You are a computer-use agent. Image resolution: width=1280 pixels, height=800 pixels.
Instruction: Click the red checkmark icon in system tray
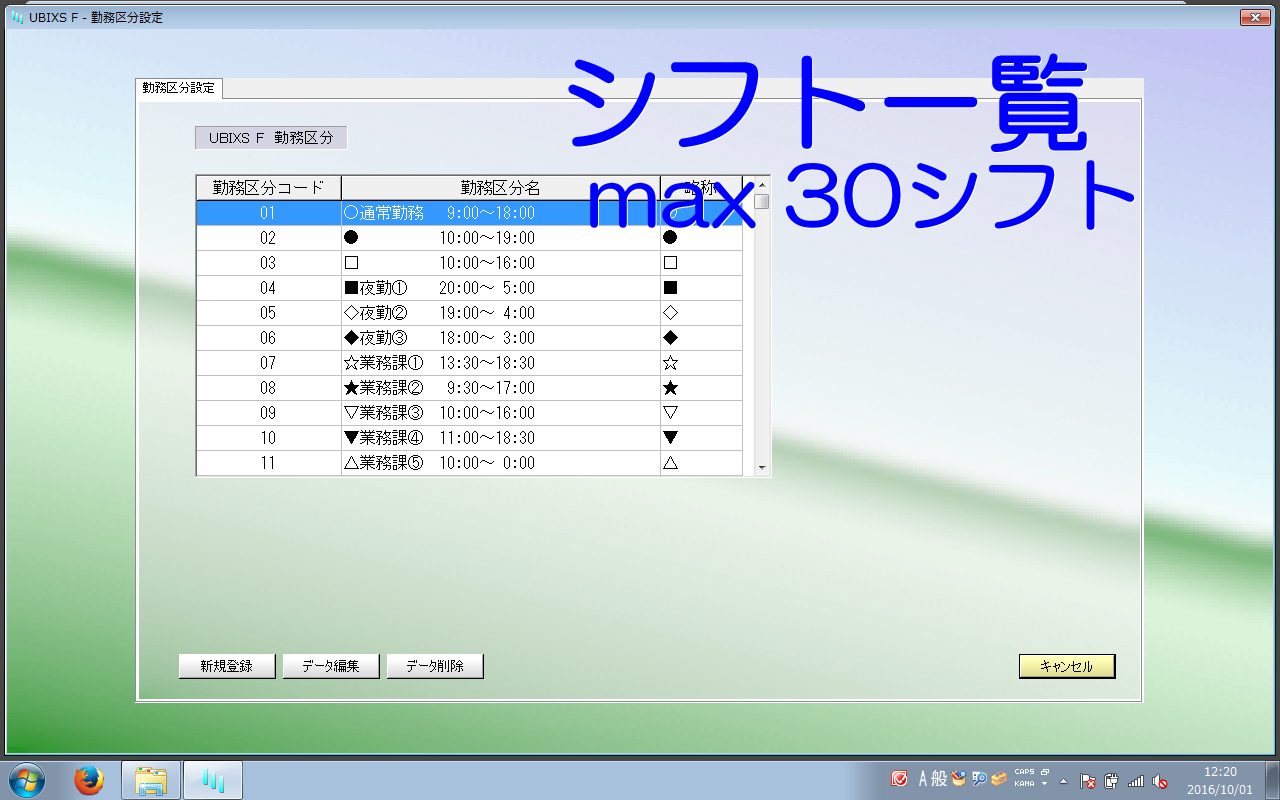(x=900, y=779)
